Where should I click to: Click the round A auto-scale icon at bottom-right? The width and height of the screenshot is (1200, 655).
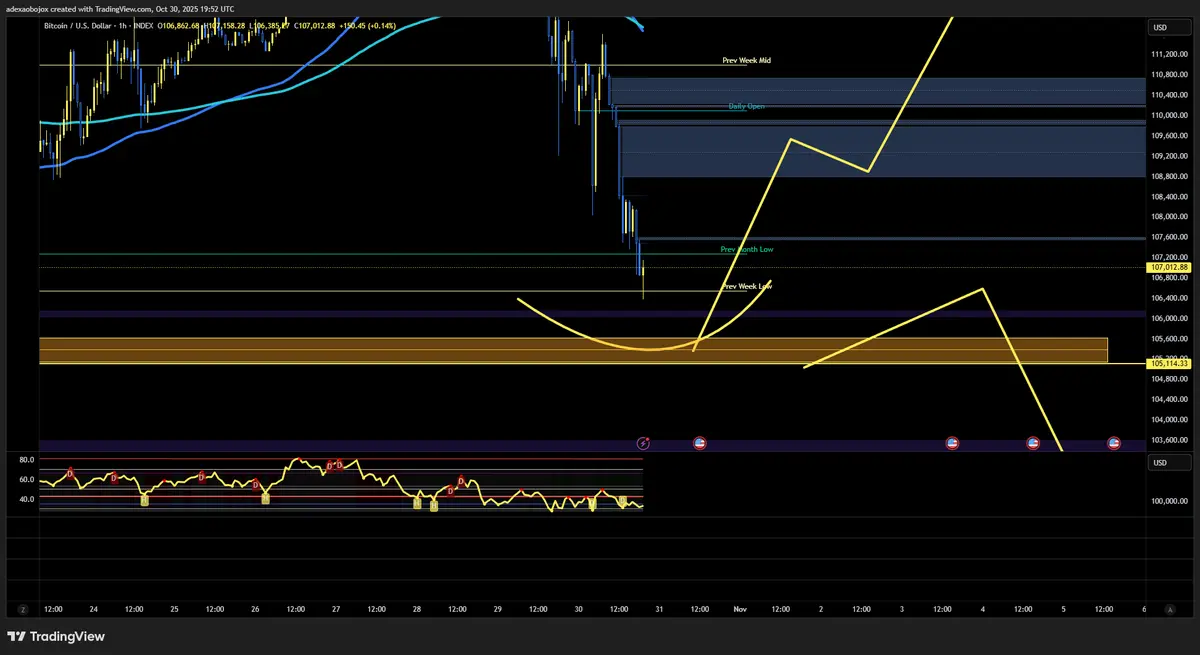1171,608
